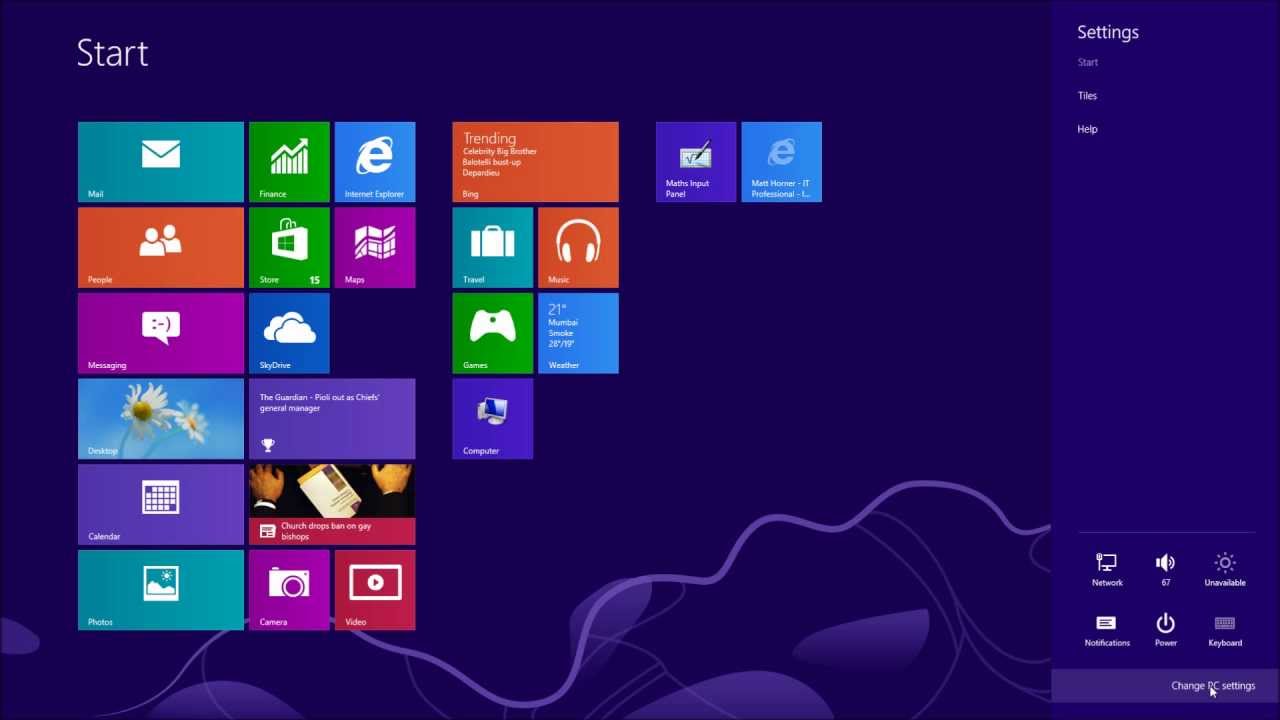1280x720 pixels.
Task: Select Help in the Settings pane
Action: tap(1087, 129)
